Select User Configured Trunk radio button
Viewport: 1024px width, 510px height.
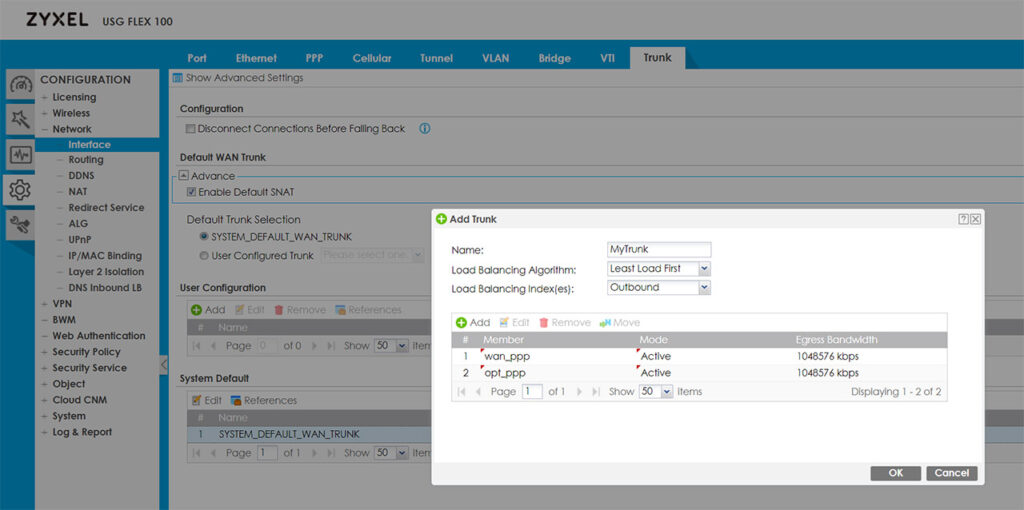pos(204,255)
